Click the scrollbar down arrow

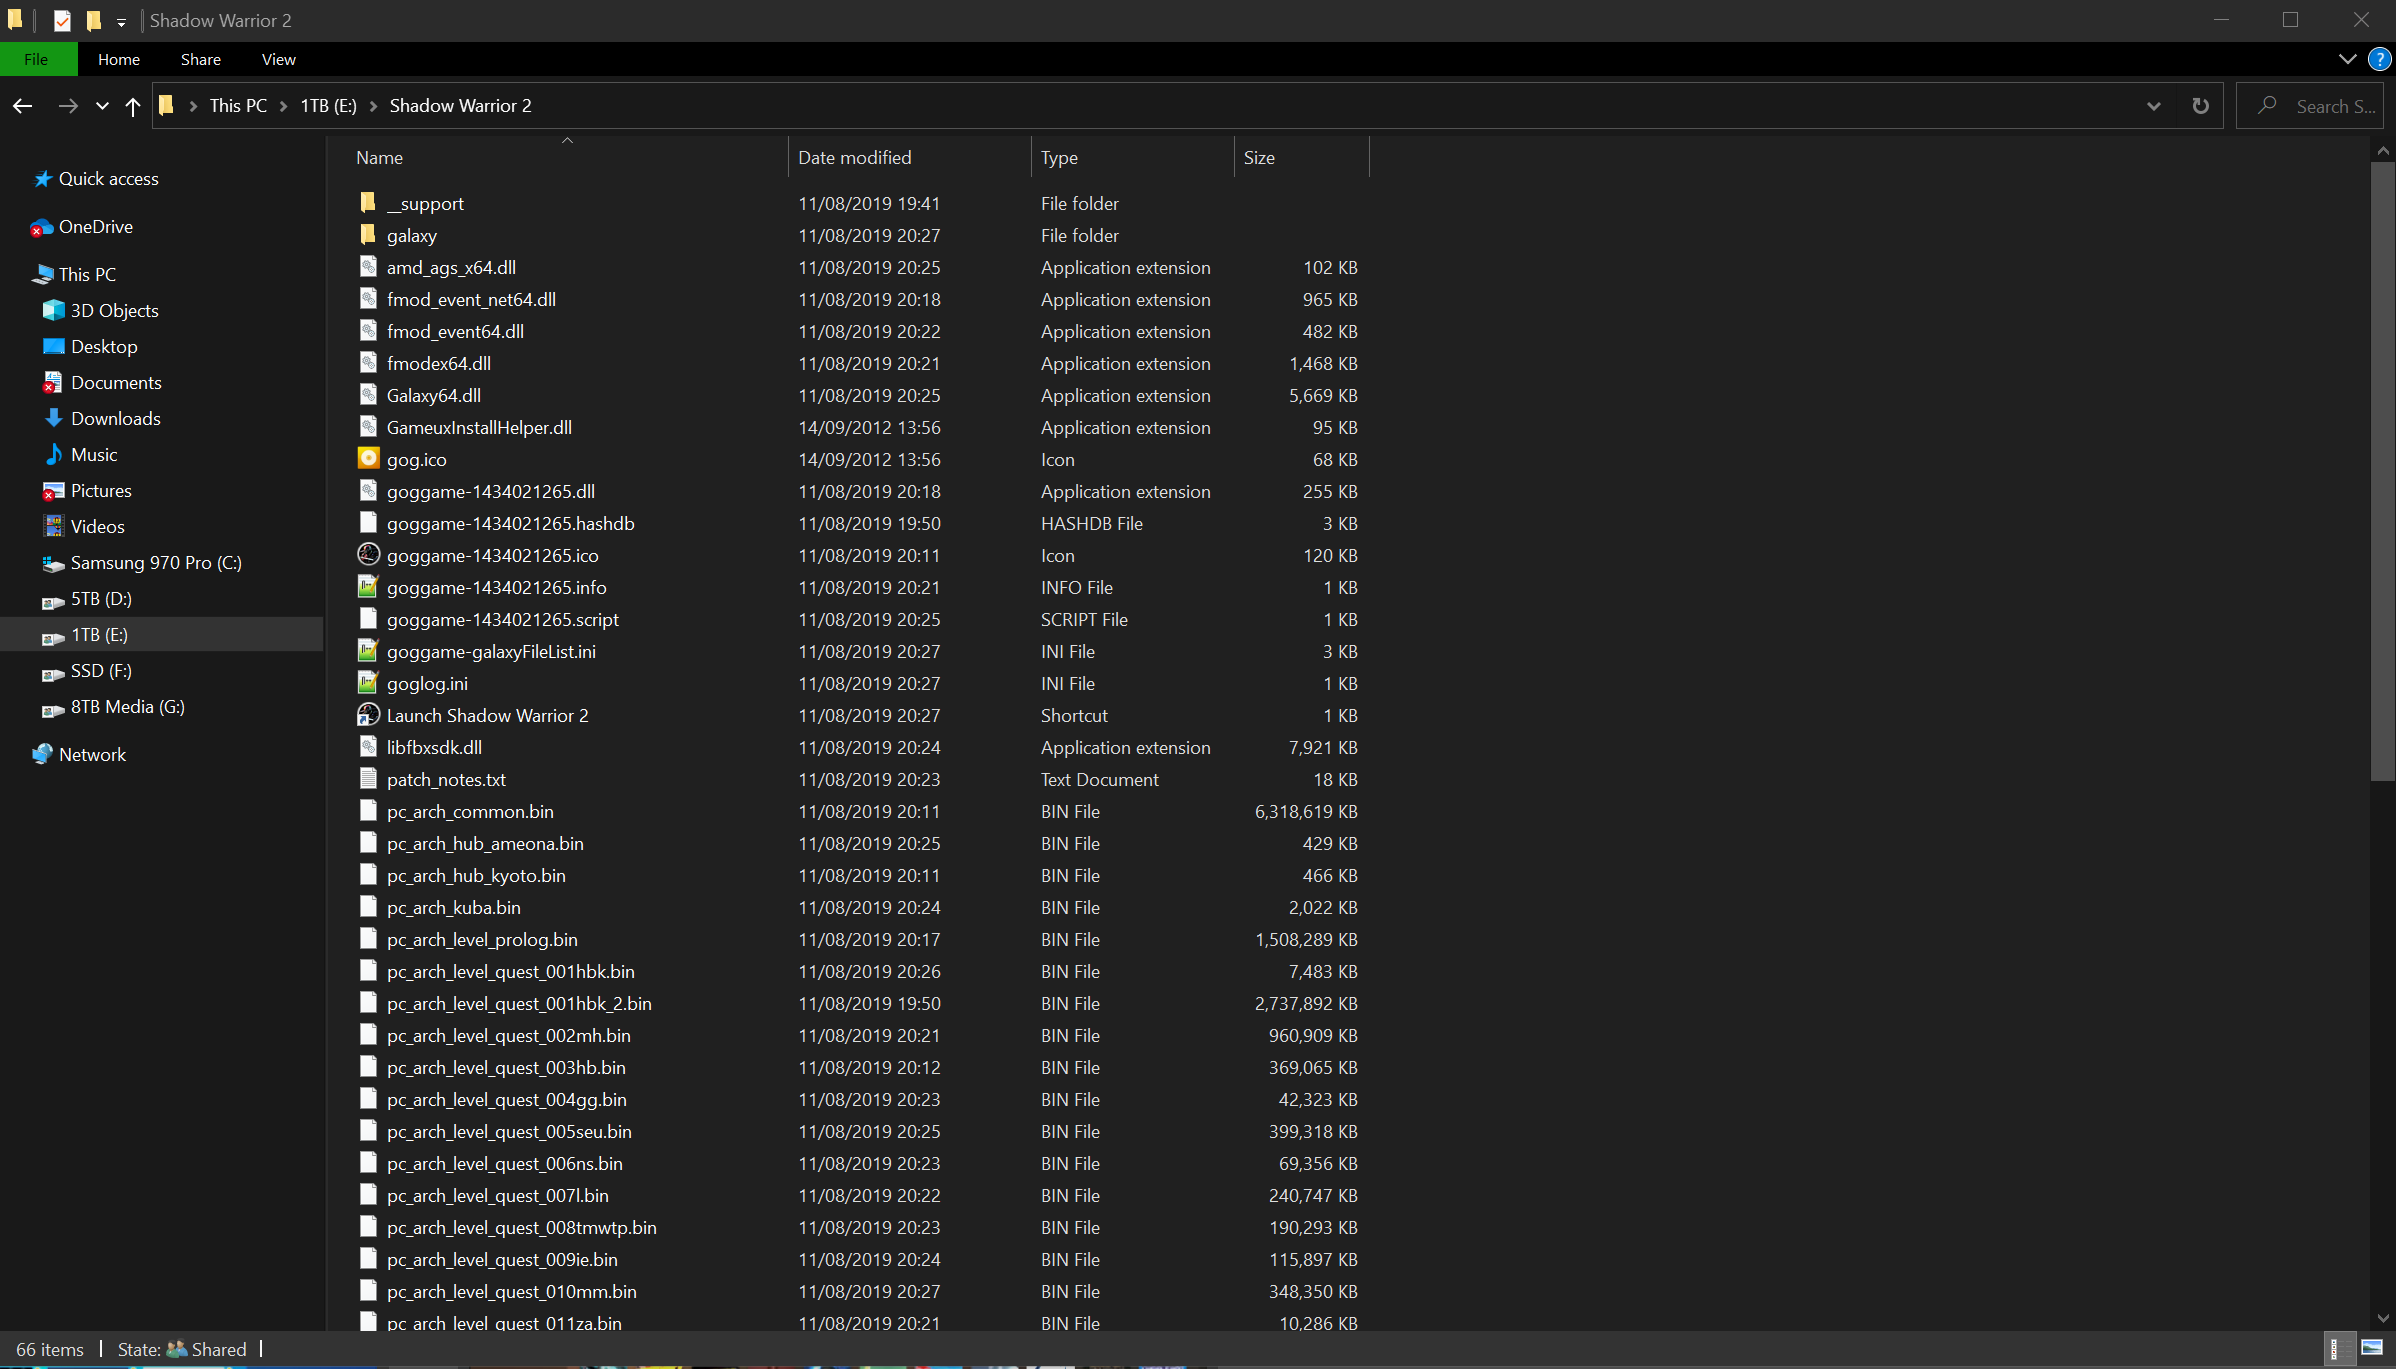2383,1318
